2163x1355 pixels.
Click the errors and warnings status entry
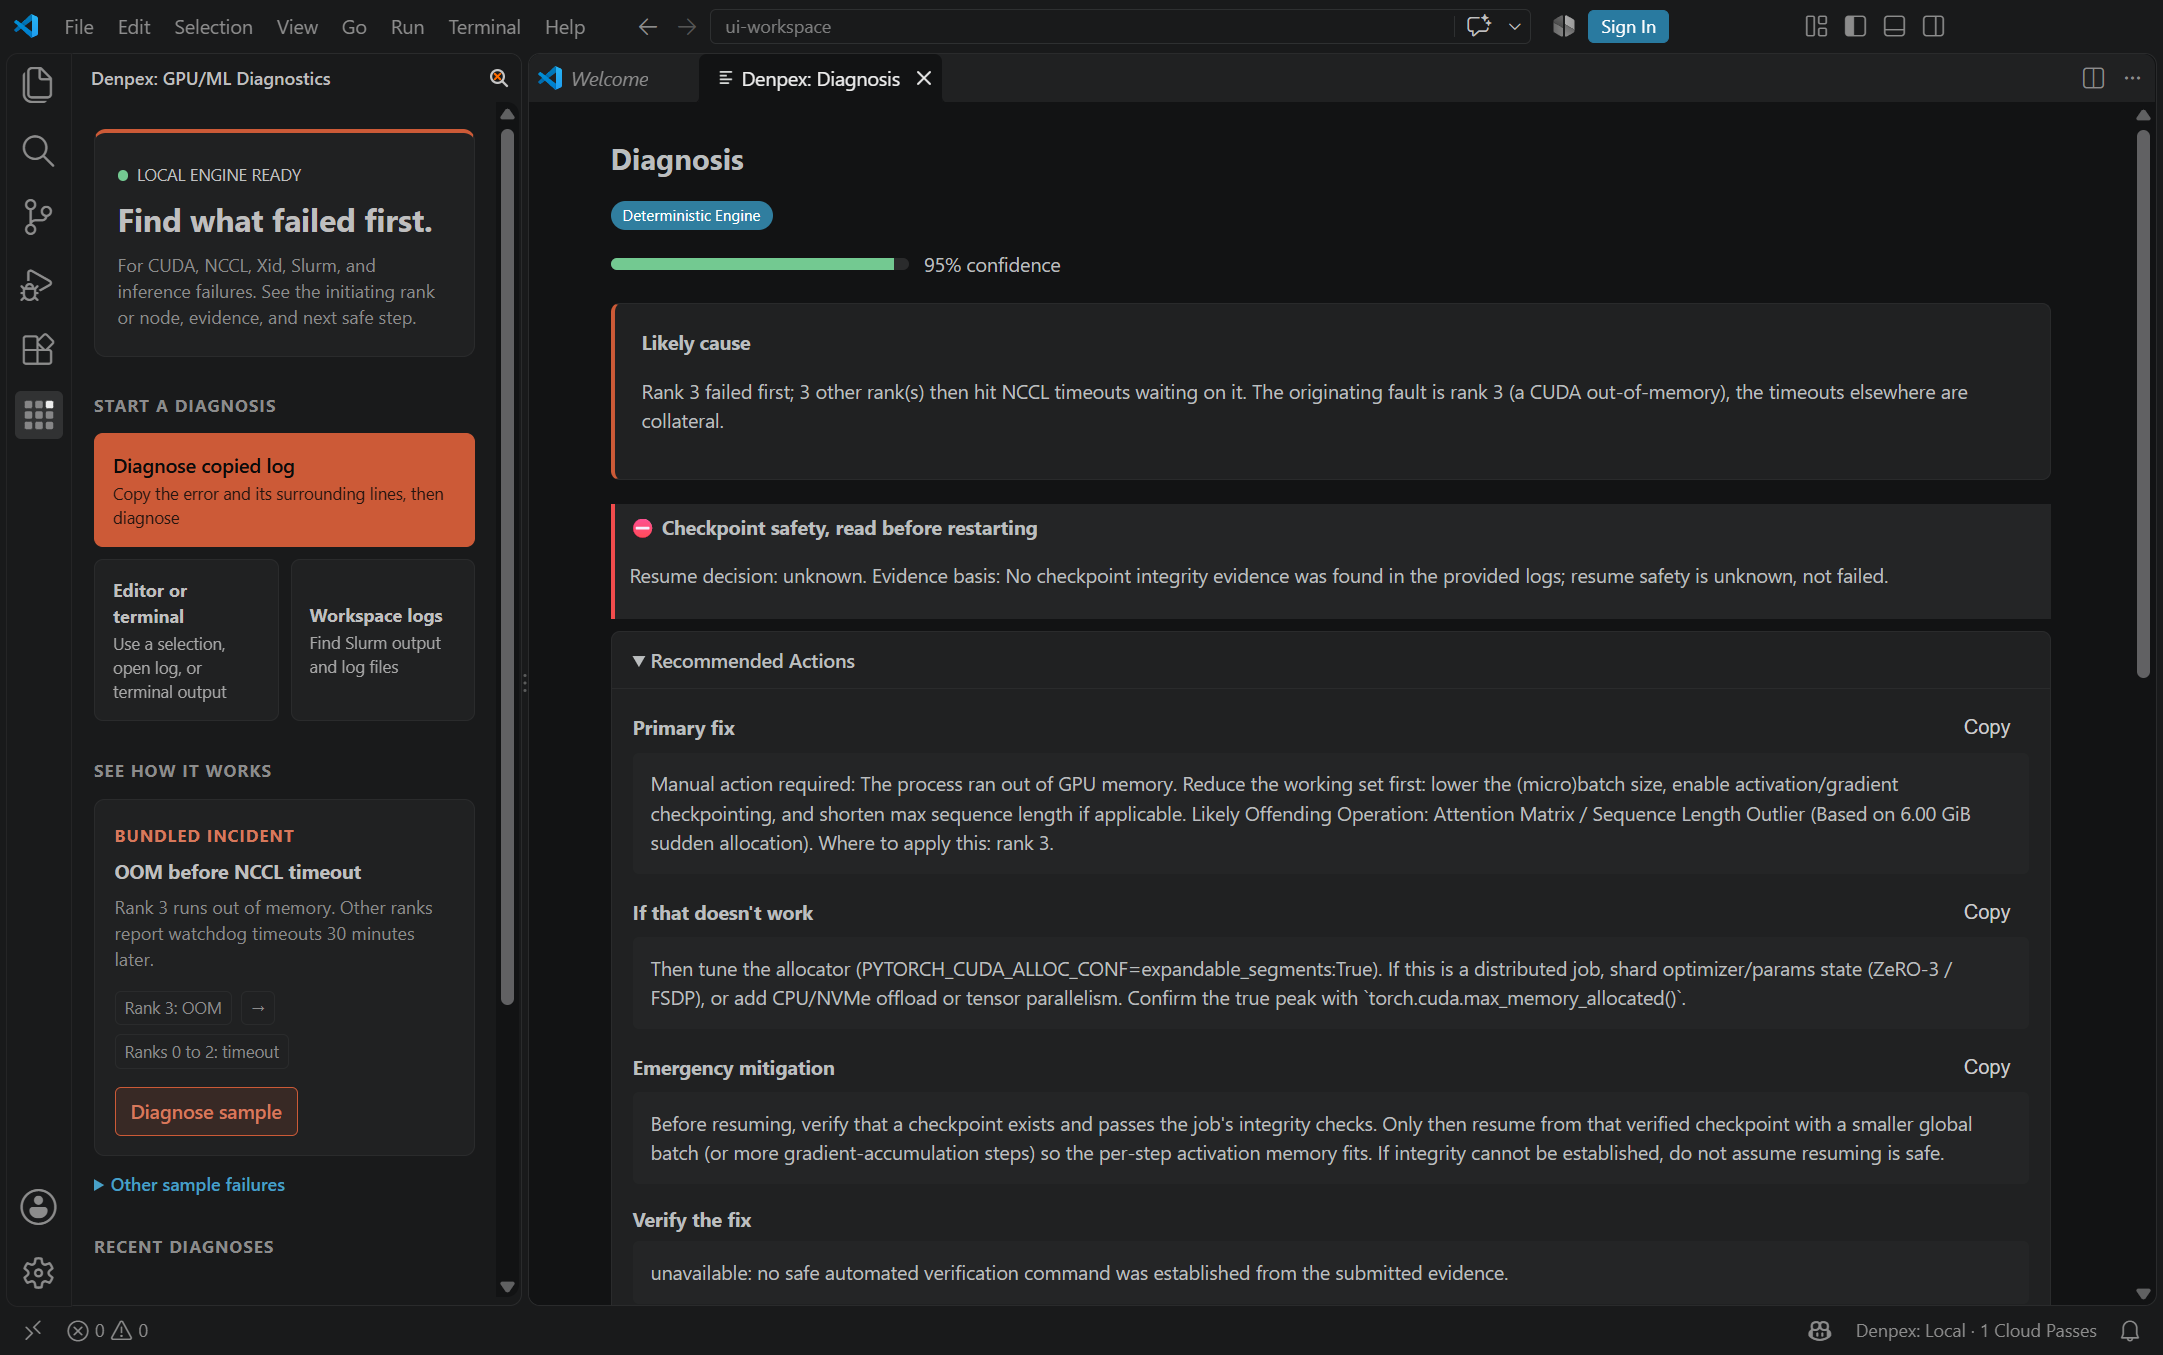click(108, 1330)
